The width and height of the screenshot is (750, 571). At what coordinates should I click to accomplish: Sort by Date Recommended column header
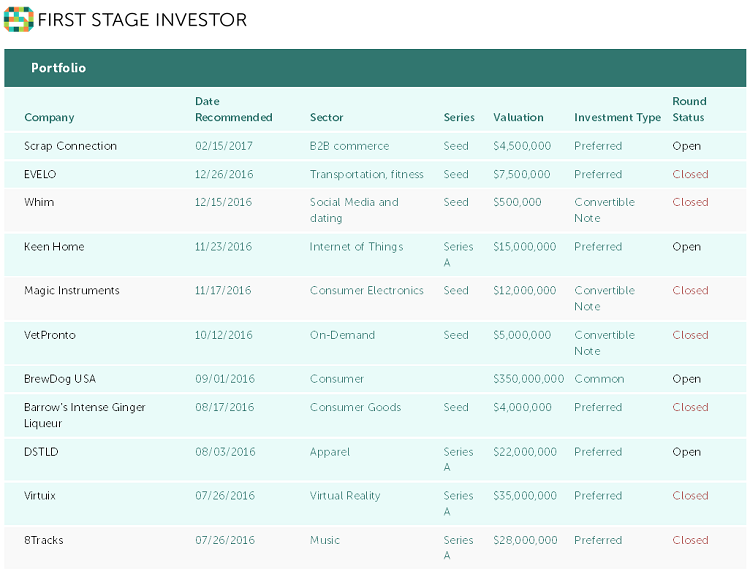point(233,110)
